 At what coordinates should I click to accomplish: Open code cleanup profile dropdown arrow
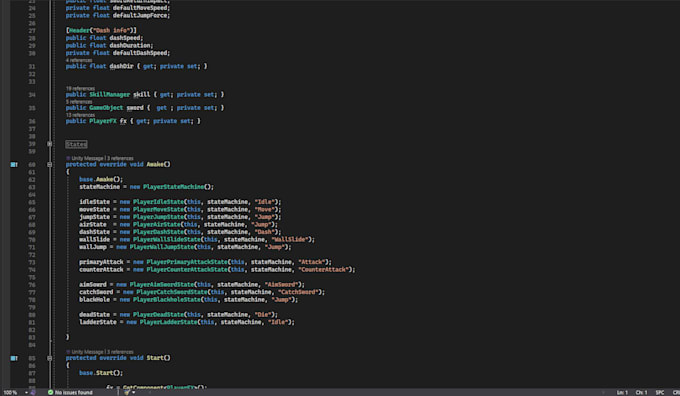(134, 392)
